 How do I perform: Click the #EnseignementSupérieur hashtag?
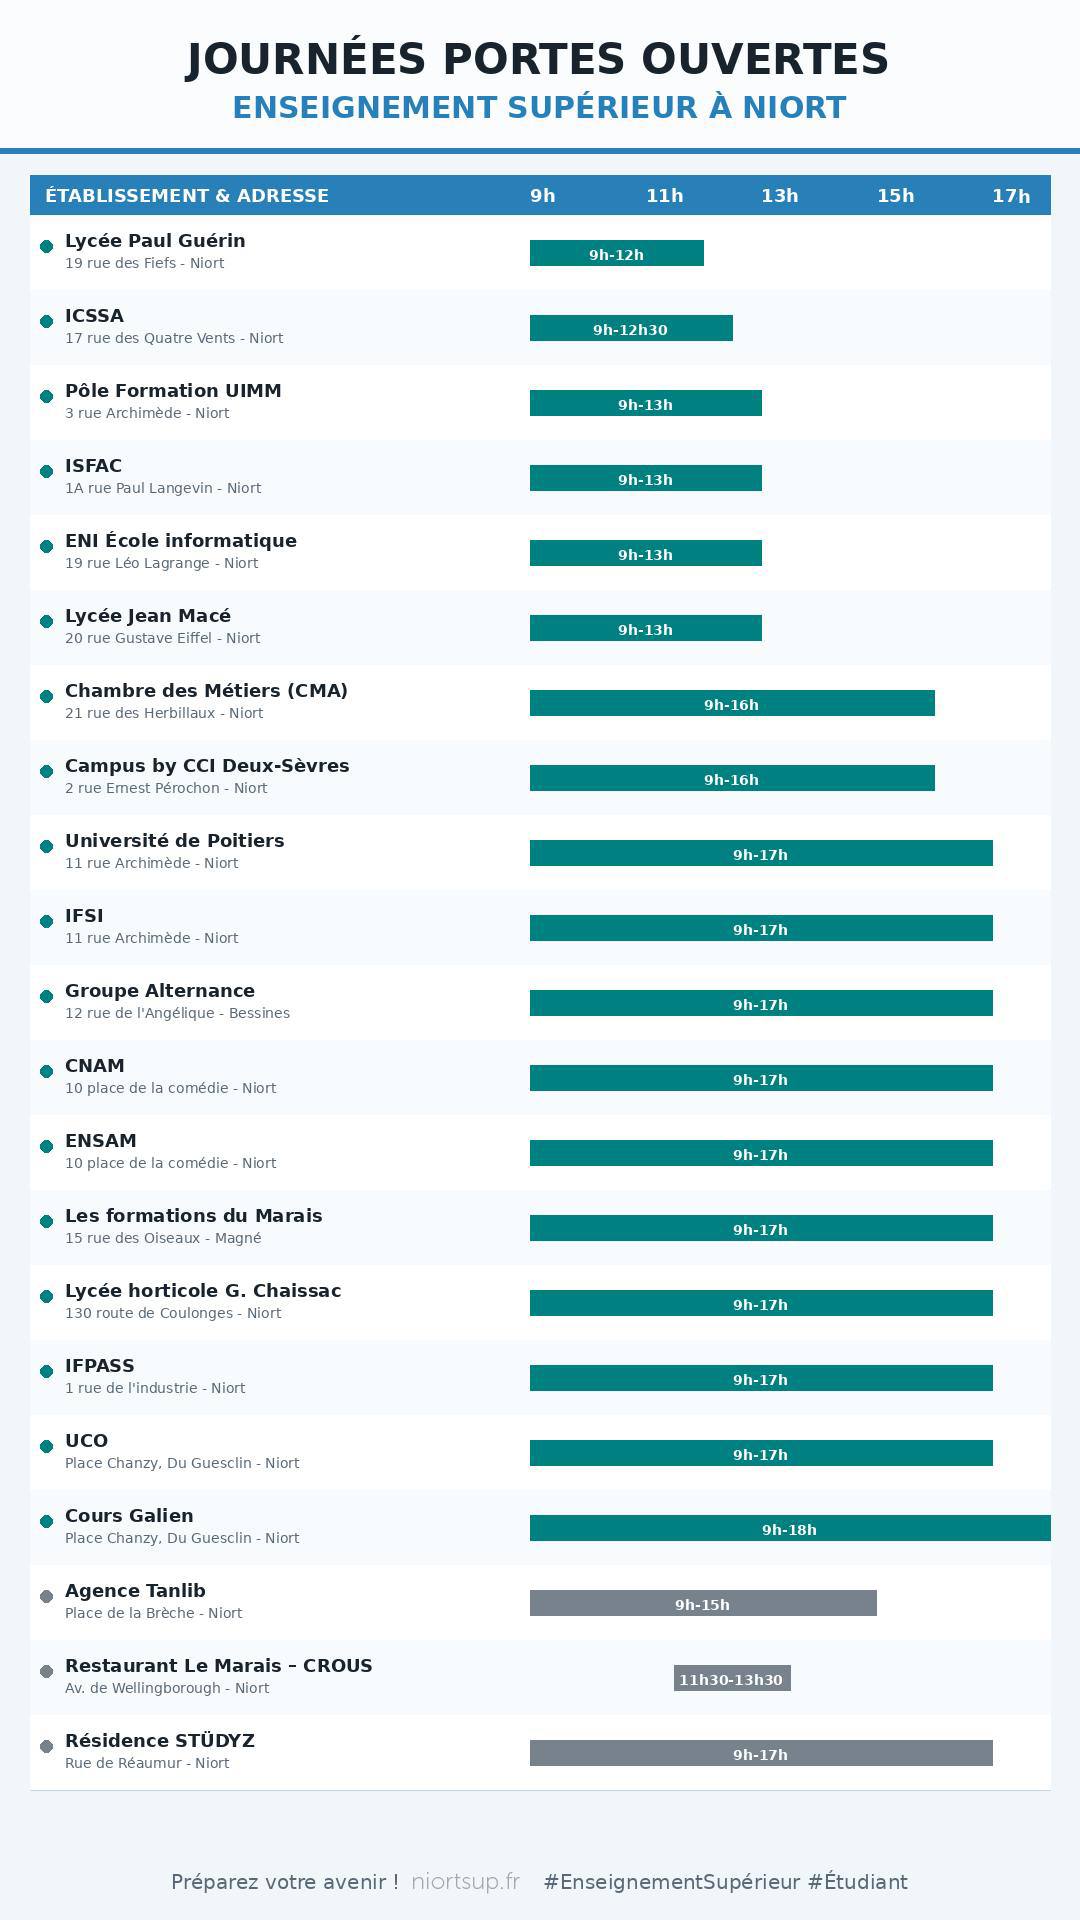tap(671, 1882)
